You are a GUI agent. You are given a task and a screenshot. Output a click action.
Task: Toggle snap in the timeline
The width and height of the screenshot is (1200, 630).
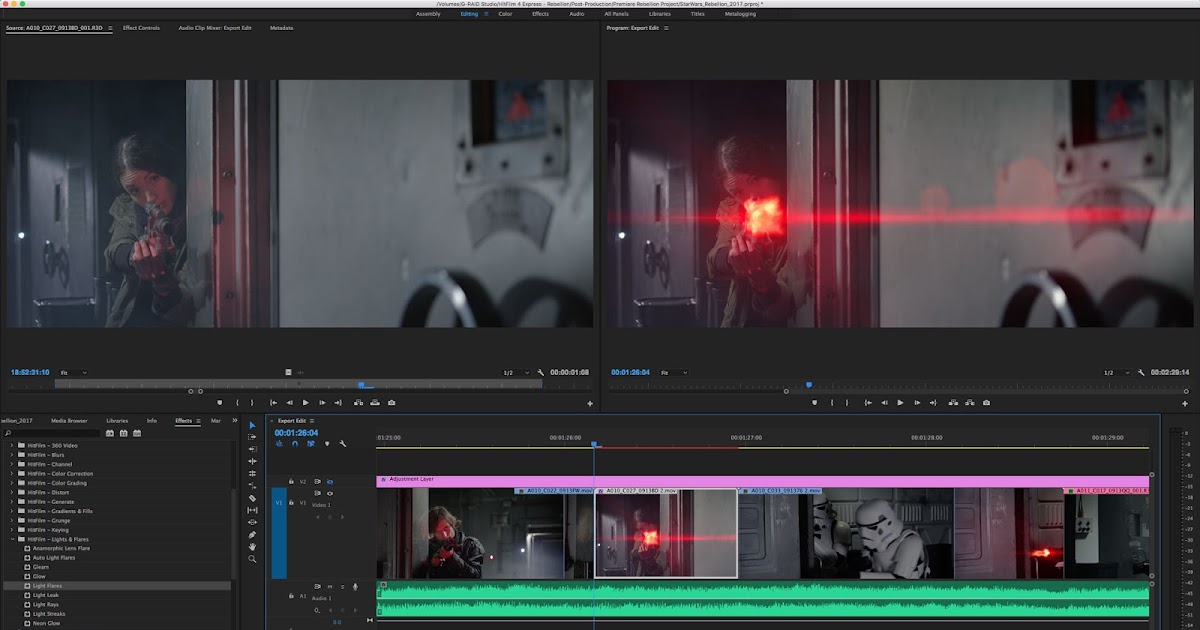[295, 444]
